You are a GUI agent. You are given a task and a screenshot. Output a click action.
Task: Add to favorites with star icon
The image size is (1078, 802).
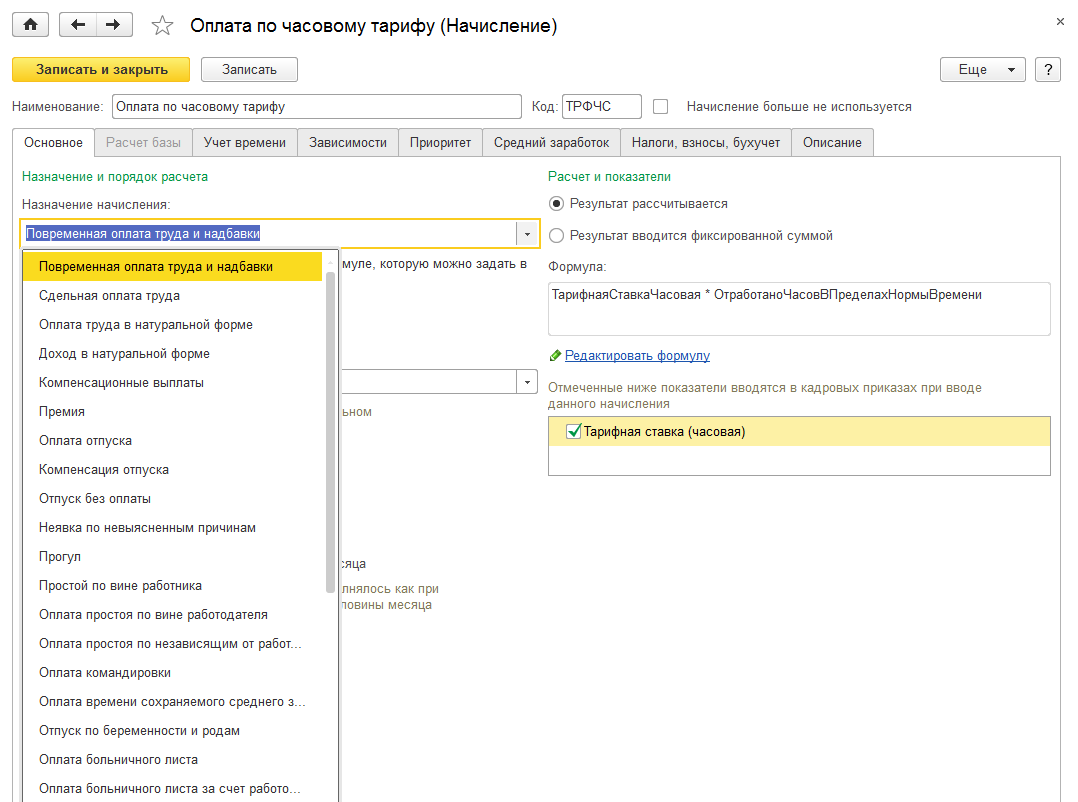coord(161,26)
